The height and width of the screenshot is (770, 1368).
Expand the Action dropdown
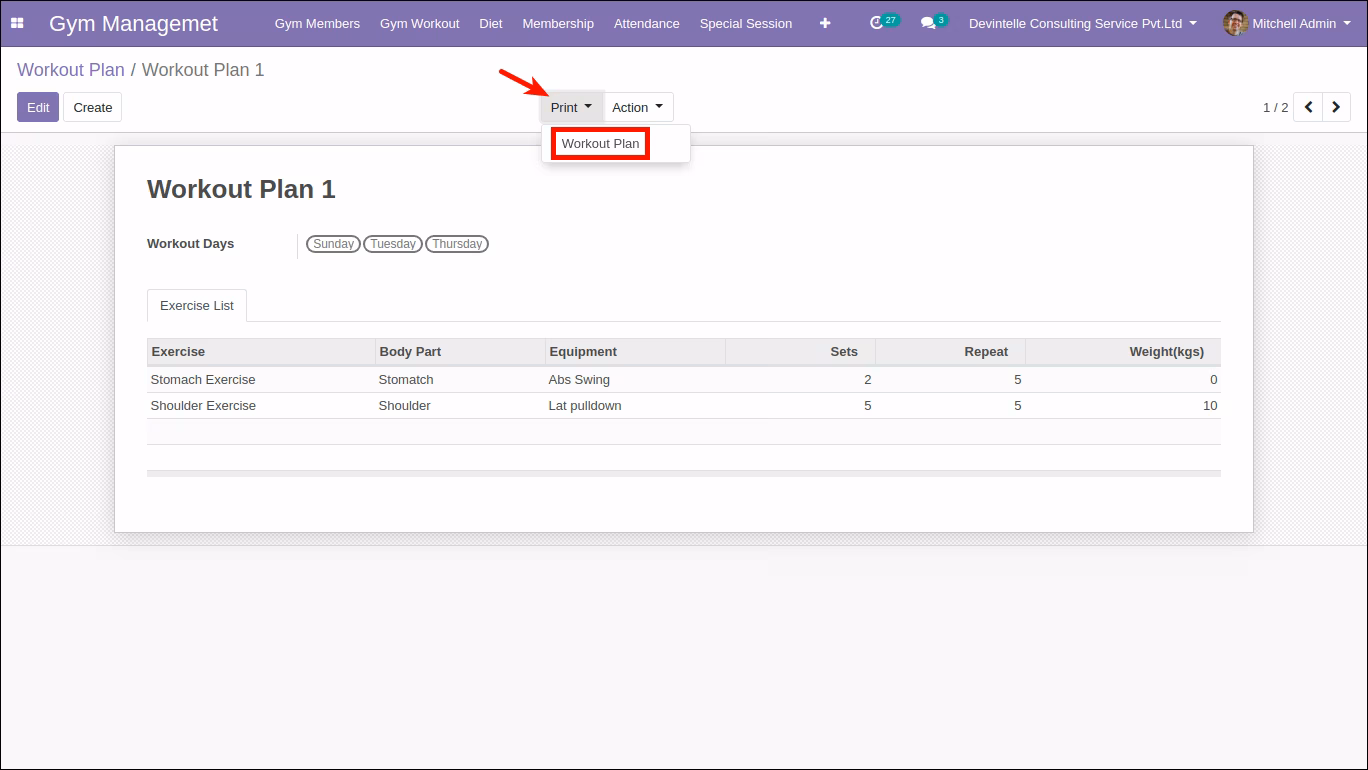coord(638,107)
